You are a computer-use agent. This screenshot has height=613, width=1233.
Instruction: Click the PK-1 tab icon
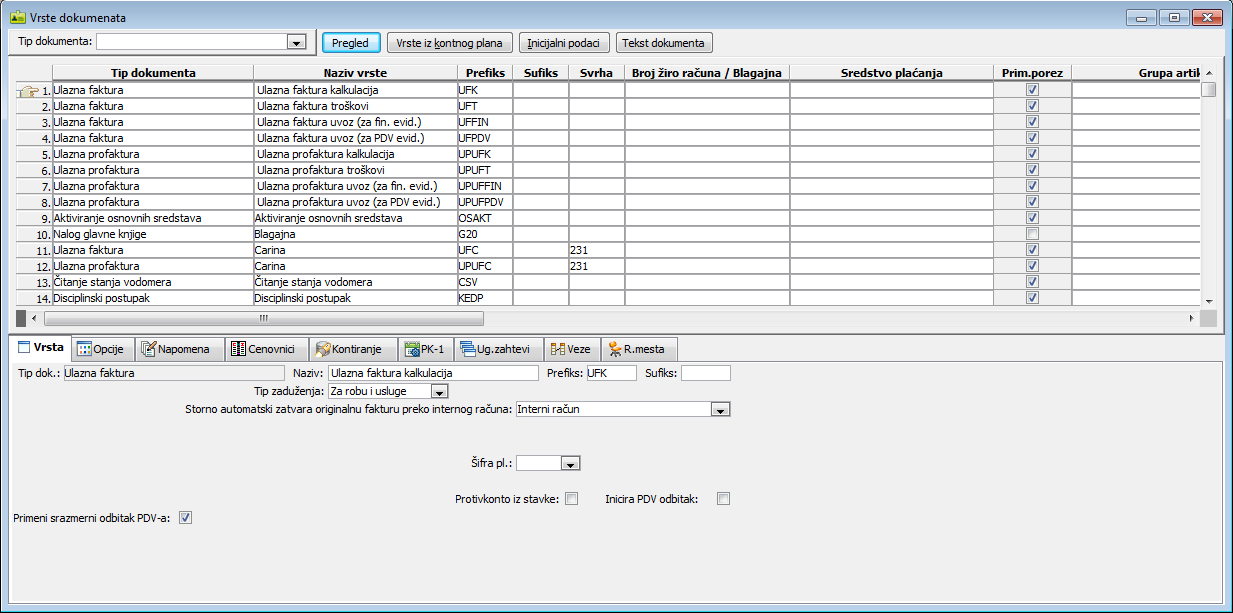412,349
